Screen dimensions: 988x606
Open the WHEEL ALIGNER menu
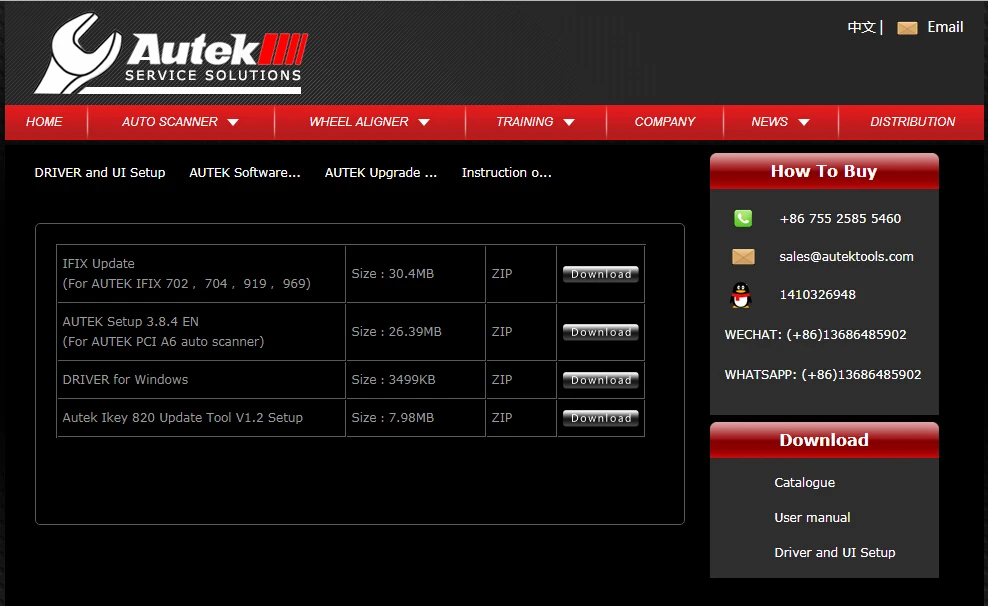tap(359, 122)
